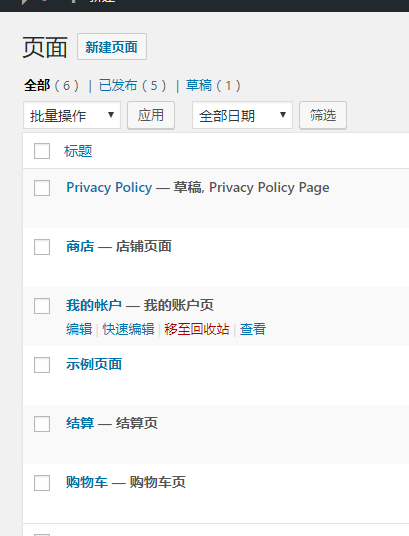Screen dimensions: 409x536
Task: Tick the 我的帐户 row checkbox
Action: pos(42,306)
